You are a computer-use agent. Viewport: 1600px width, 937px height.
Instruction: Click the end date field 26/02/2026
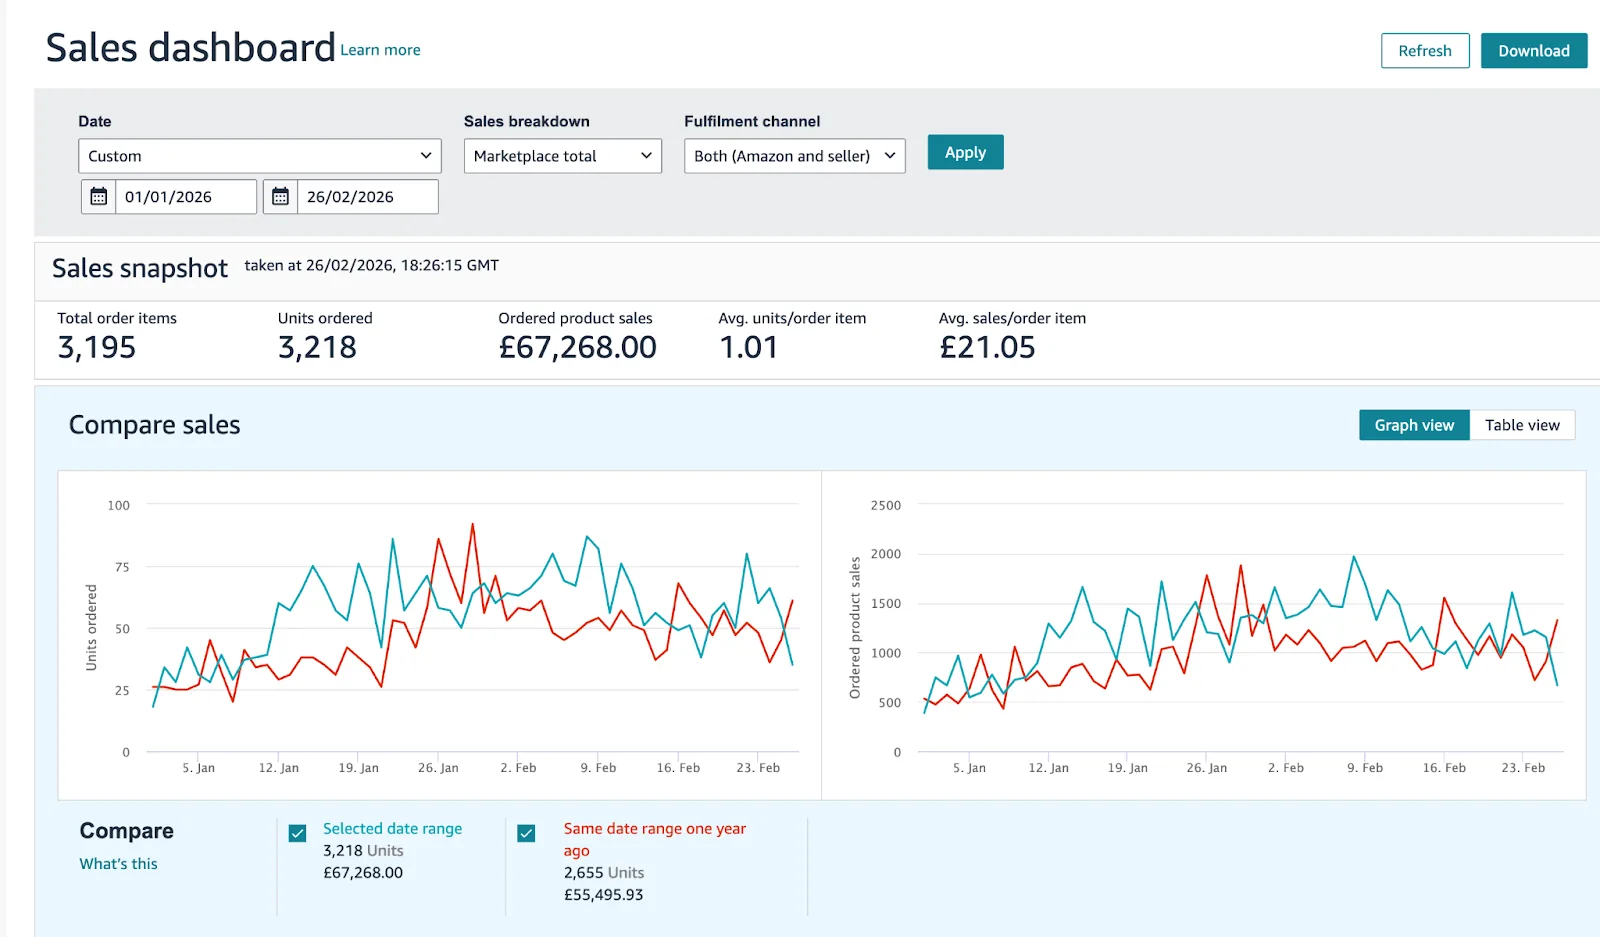pos(367,197)
